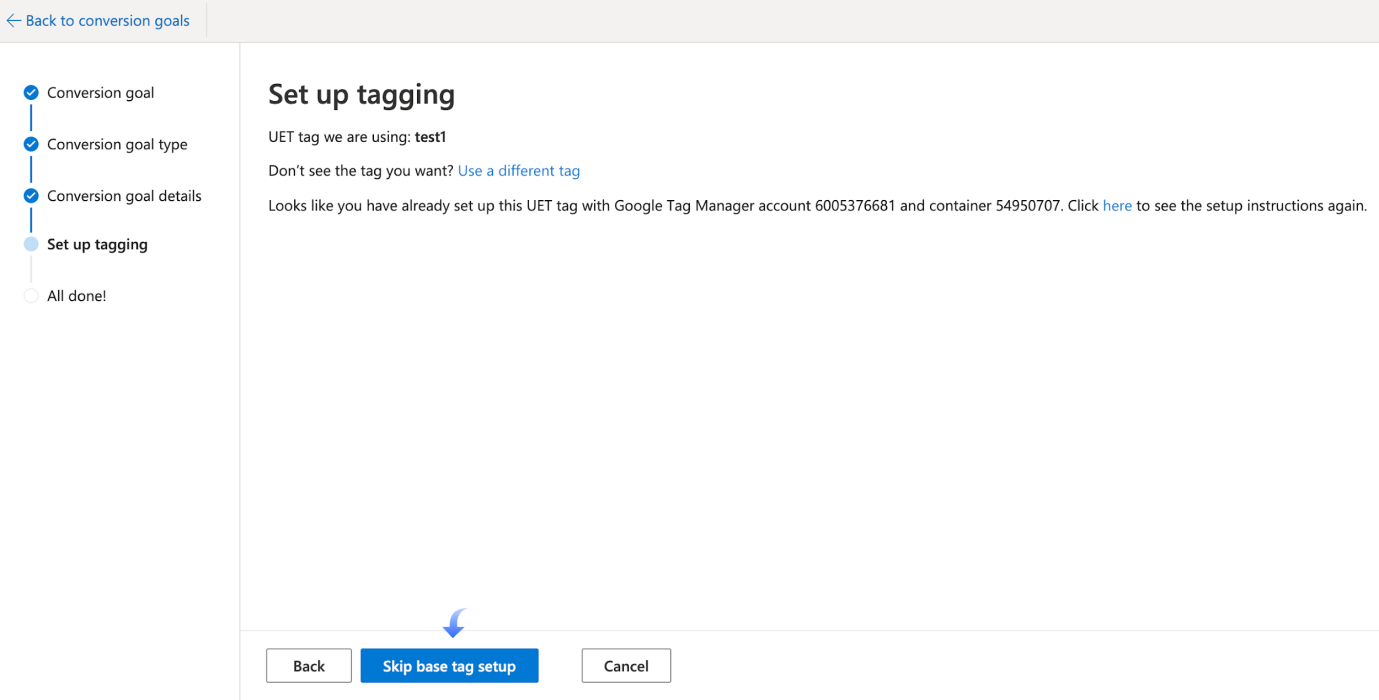Click the All done! empty step circle
The height and width of the screenshot is (700, 1379).
pyautogui.click(x=31, y=296)
